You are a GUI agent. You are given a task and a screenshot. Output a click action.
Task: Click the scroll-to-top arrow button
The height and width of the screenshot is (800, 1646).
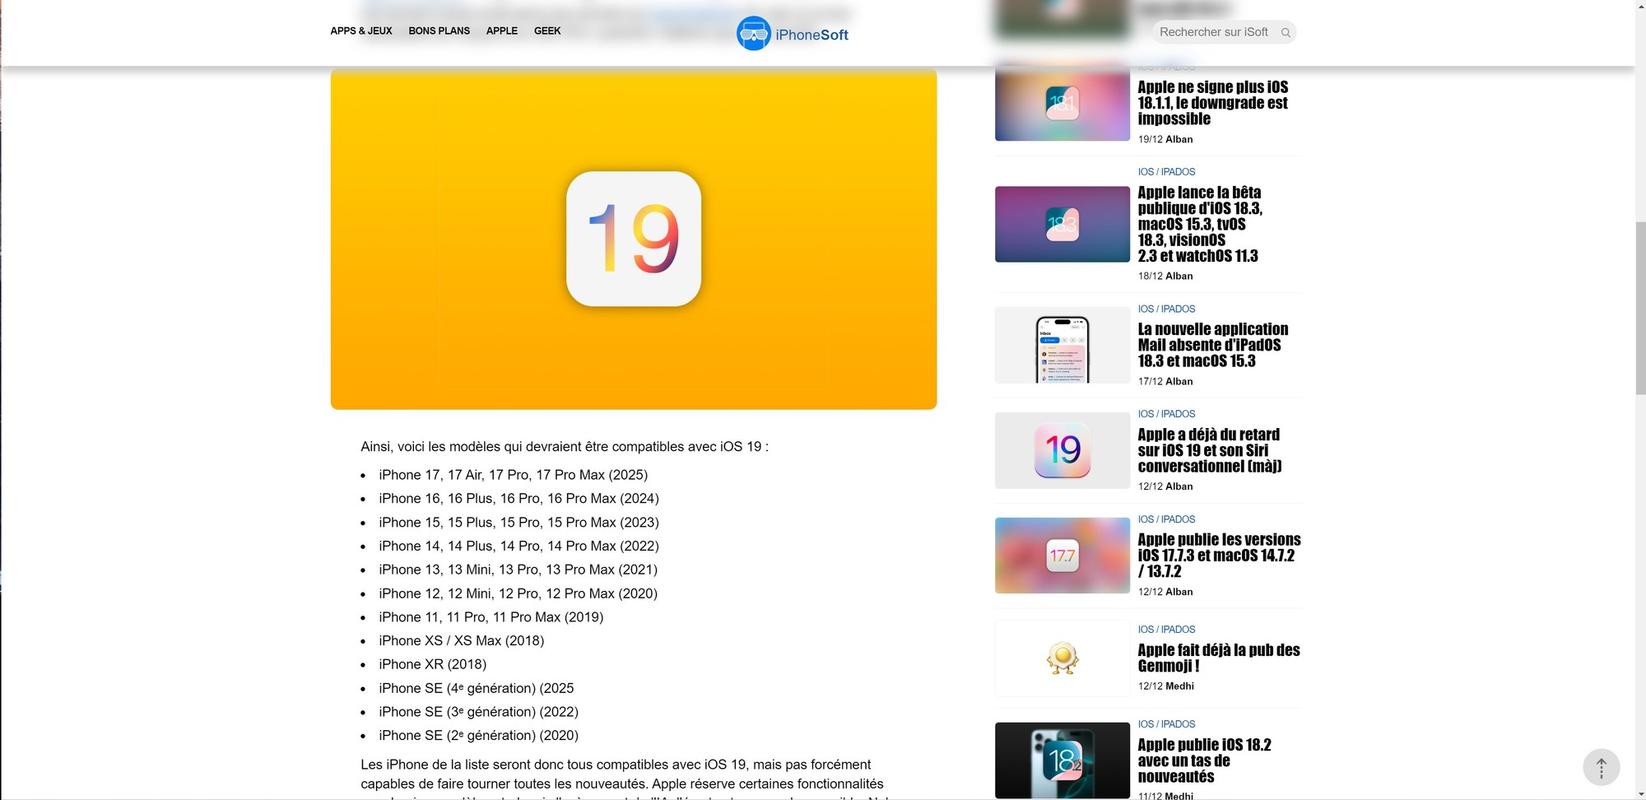click(x=1601, y=767)
